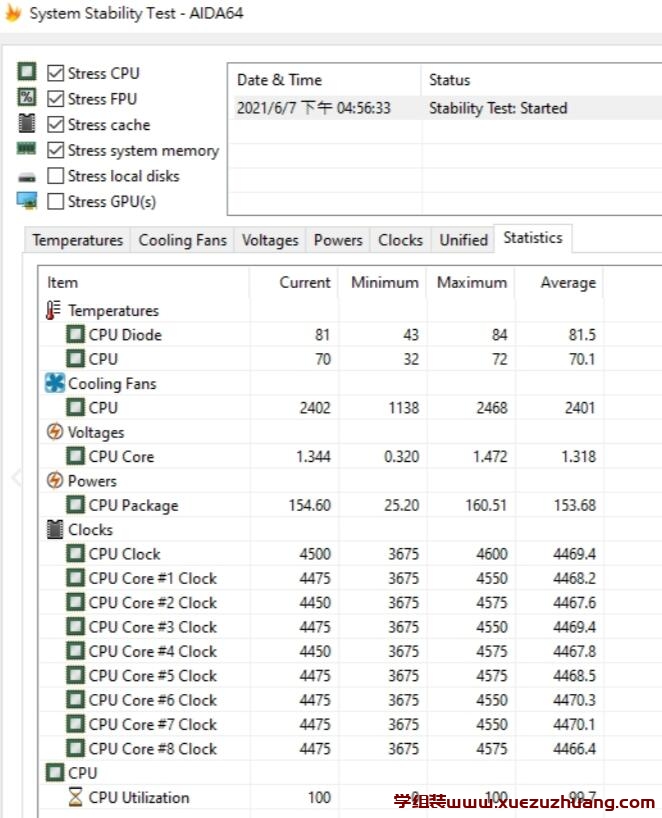Click the Status column header in log
Screen dimensions: 662x818
click(x=541, y=80)
